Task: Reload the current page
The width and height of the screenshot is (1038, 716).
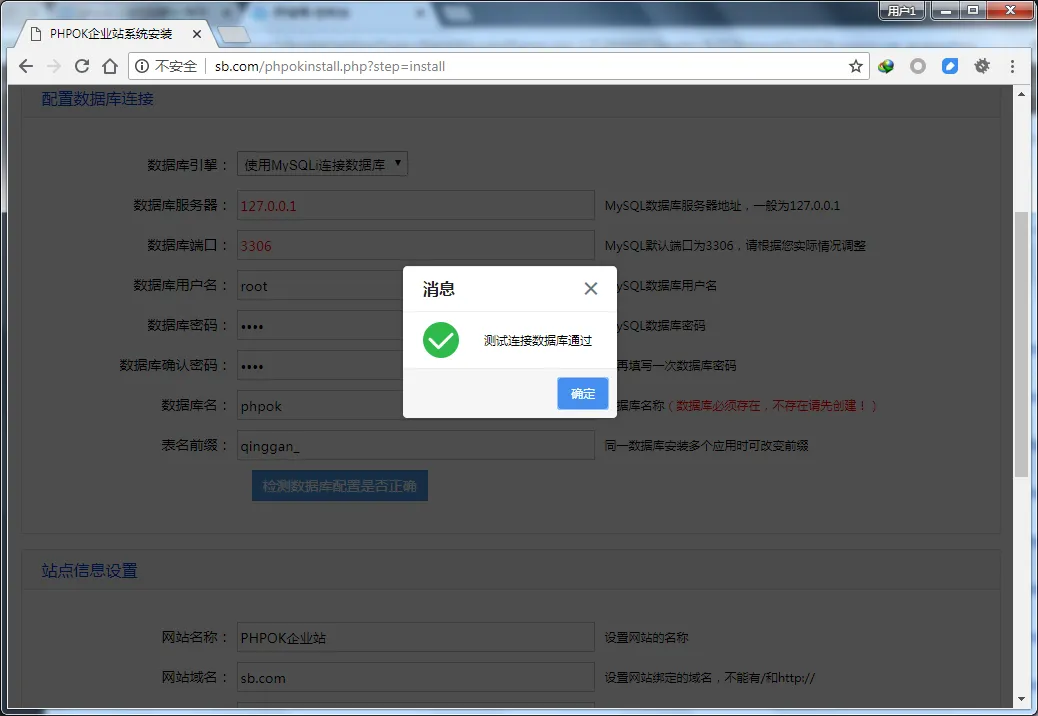Action: tap(82, 66)
